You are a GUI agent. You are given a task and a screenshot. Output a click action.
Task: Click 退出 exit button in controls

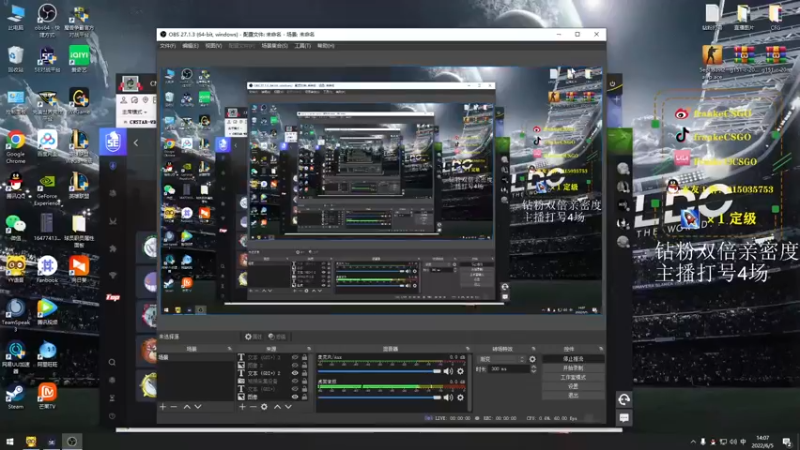click(573, 395)
